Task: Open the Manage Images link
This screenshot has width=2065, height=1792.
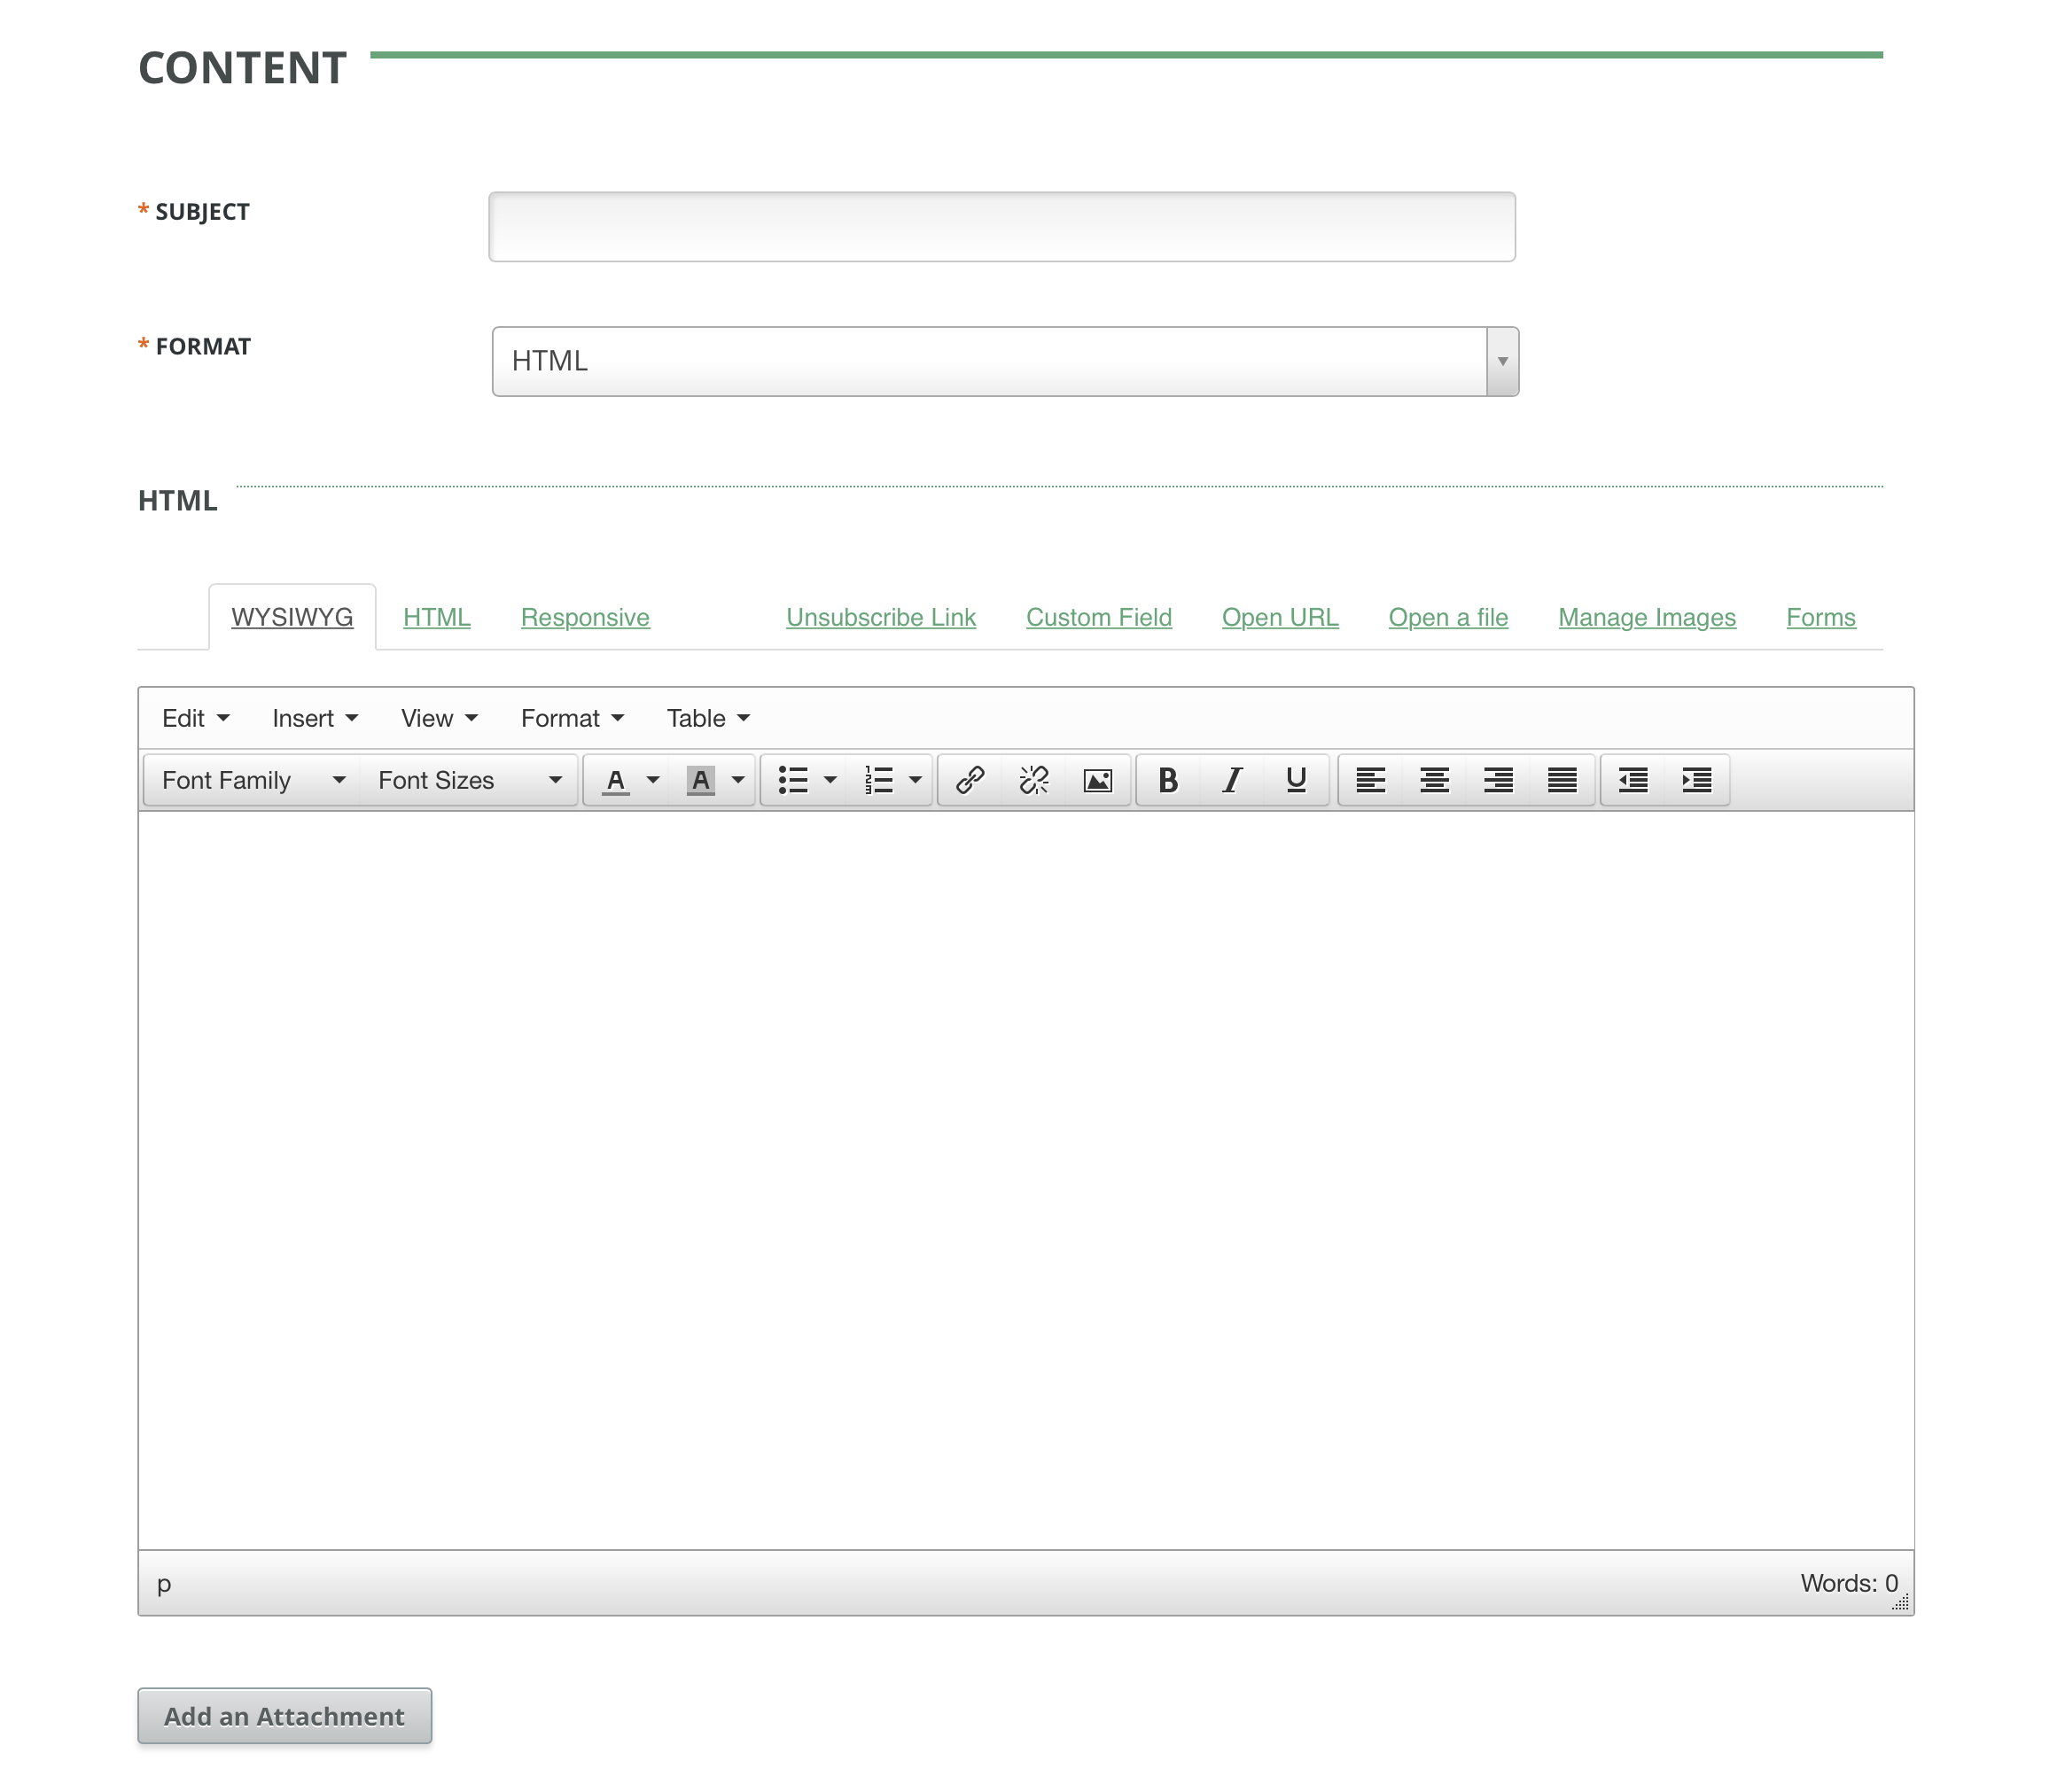Action: [x=1646, y=617]
